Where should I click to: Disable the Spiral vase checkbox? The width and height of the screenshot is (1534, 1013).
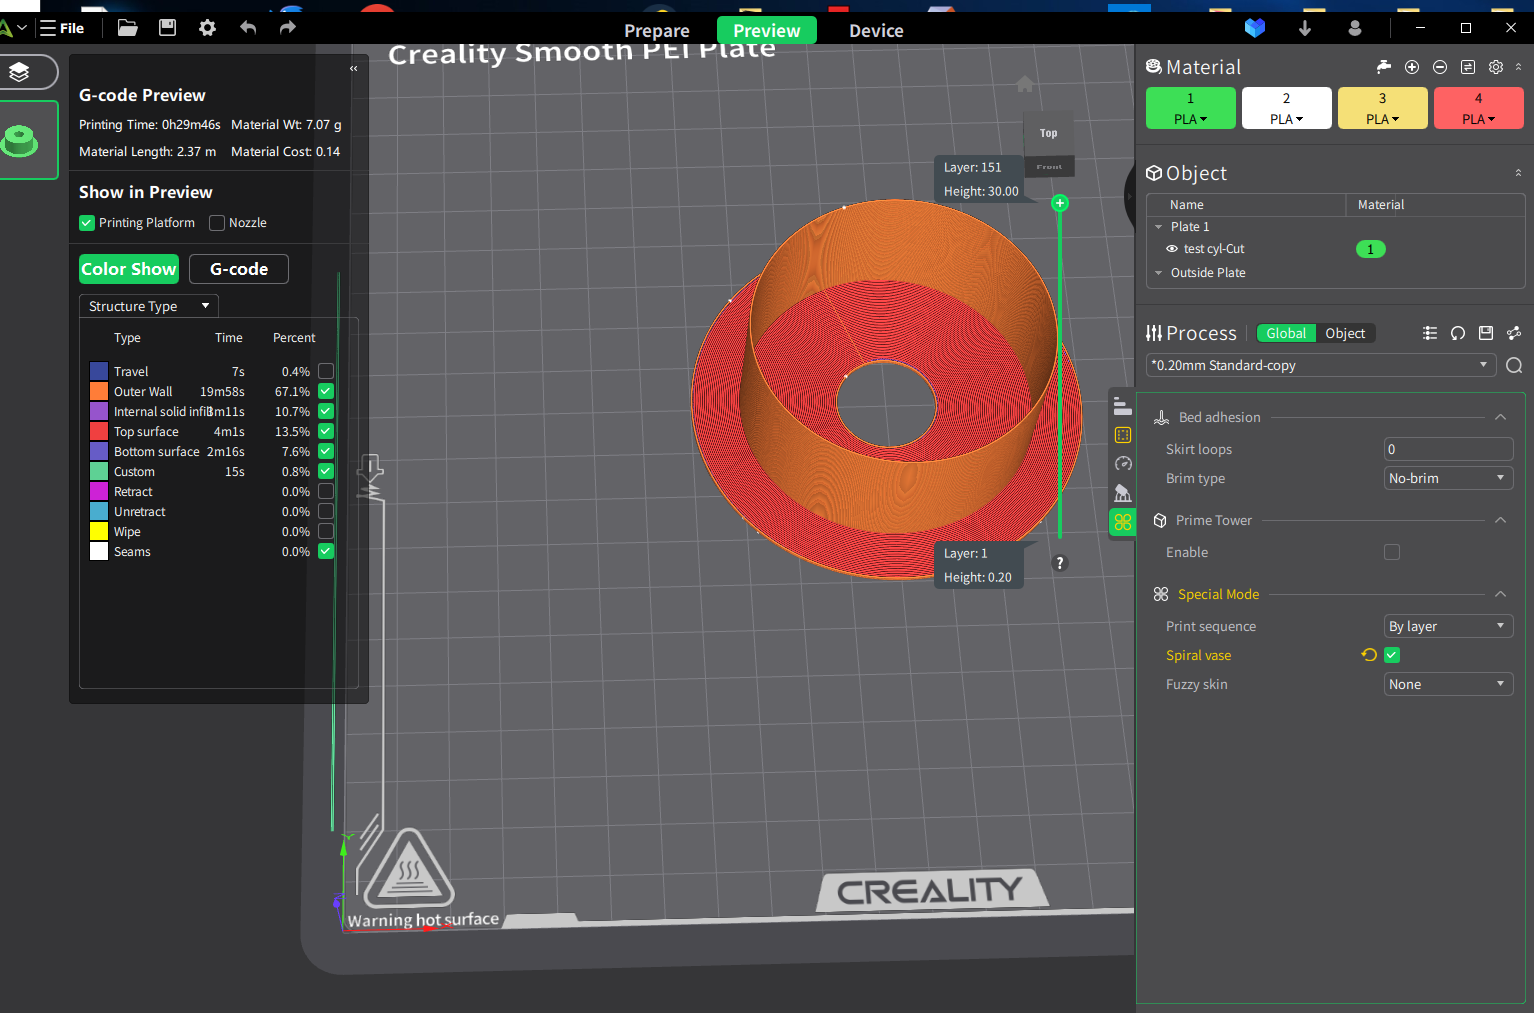pos(1392,655)
